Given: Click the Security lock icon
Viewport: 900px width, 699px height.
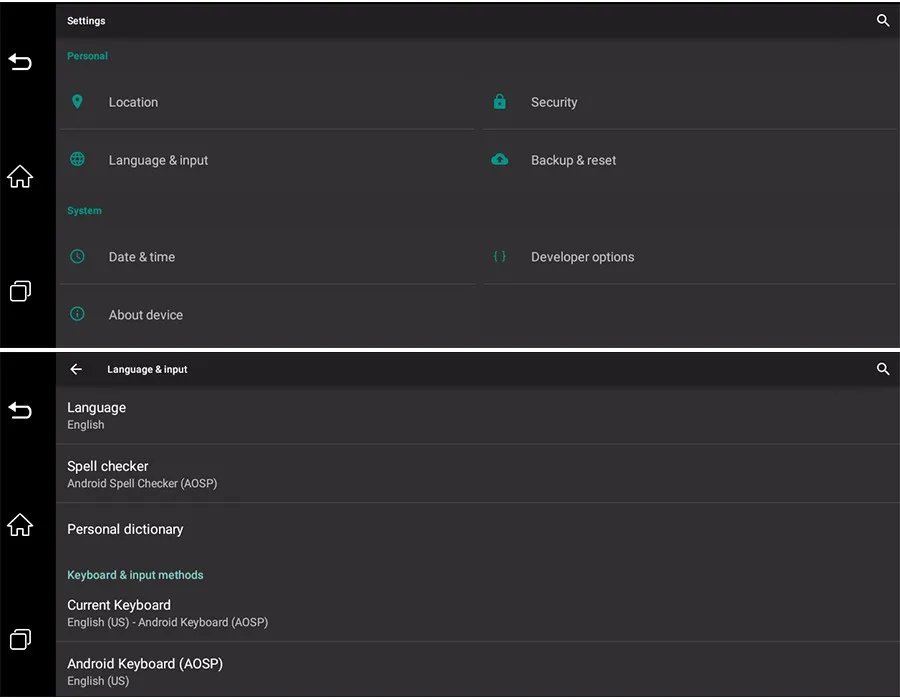Looking at the screenshot, I should 500,102.
